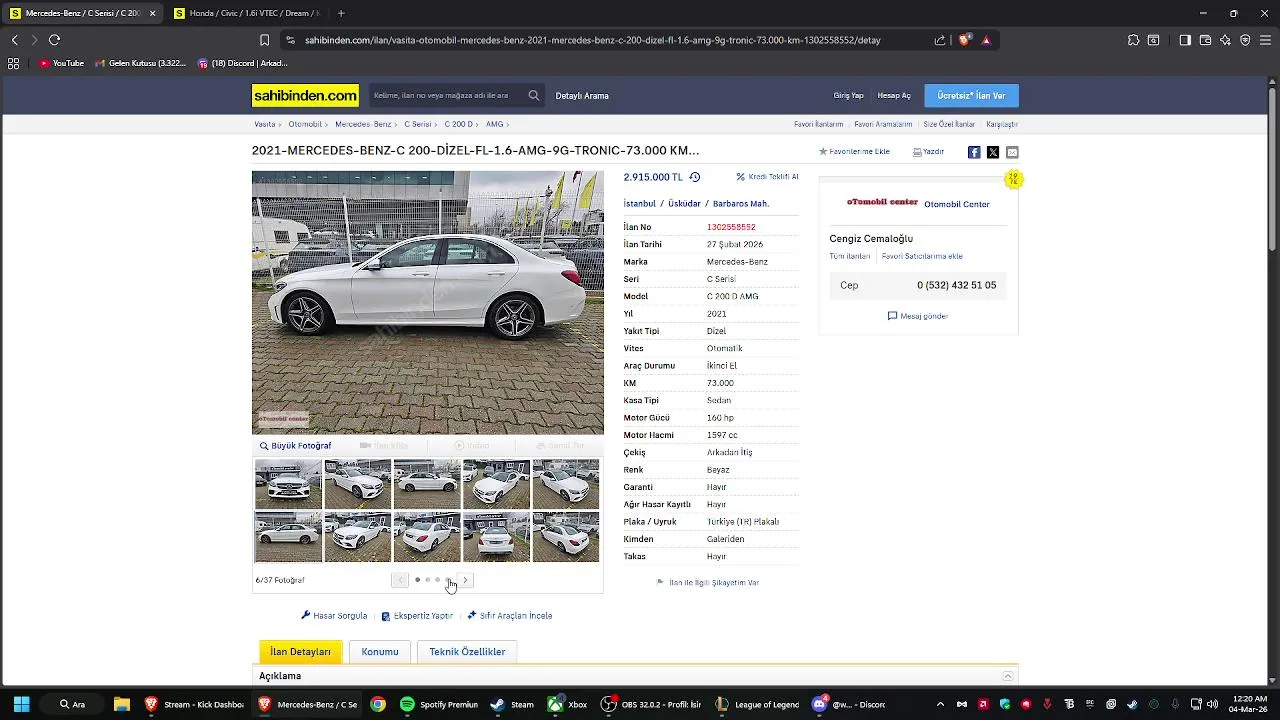The height and width of the screenshot is (720, 1280).
Task: Click Kredi Teklifi Al link
Action: click(768, 177)
